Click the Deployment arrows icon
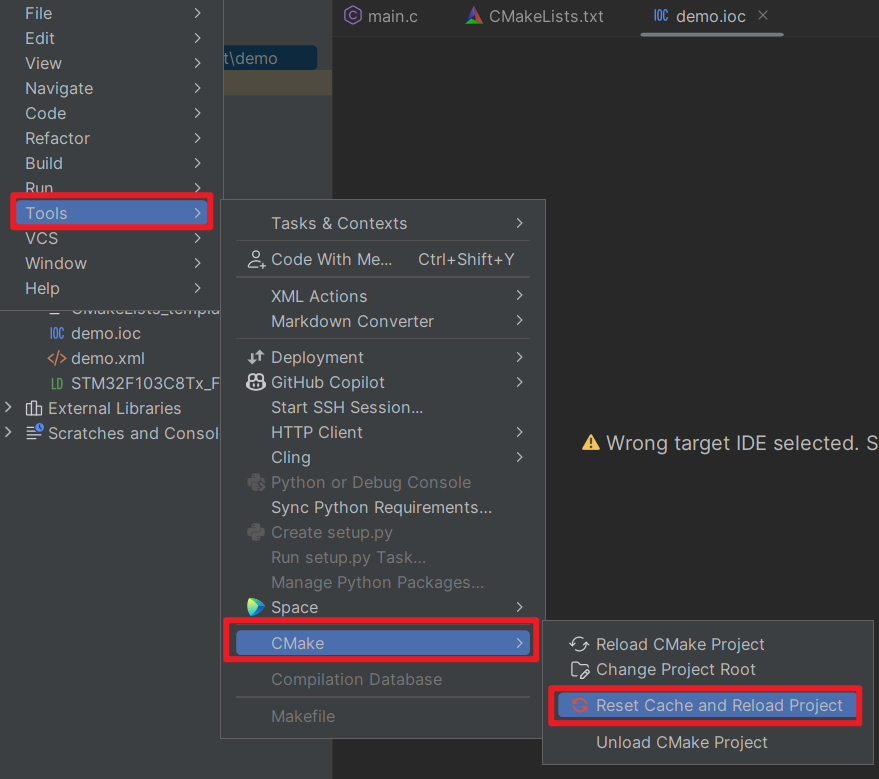879x779 pixels. click(256, 357)
